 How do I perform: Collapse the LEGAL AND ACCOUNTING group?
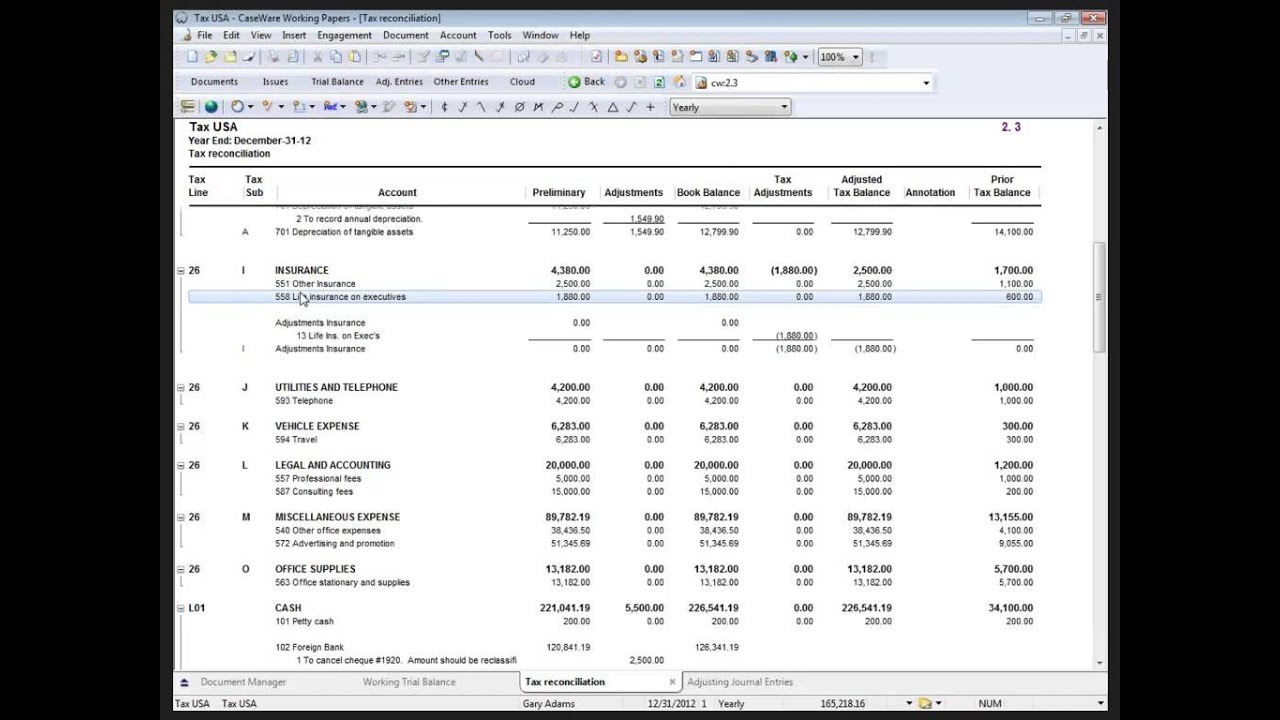181,465
